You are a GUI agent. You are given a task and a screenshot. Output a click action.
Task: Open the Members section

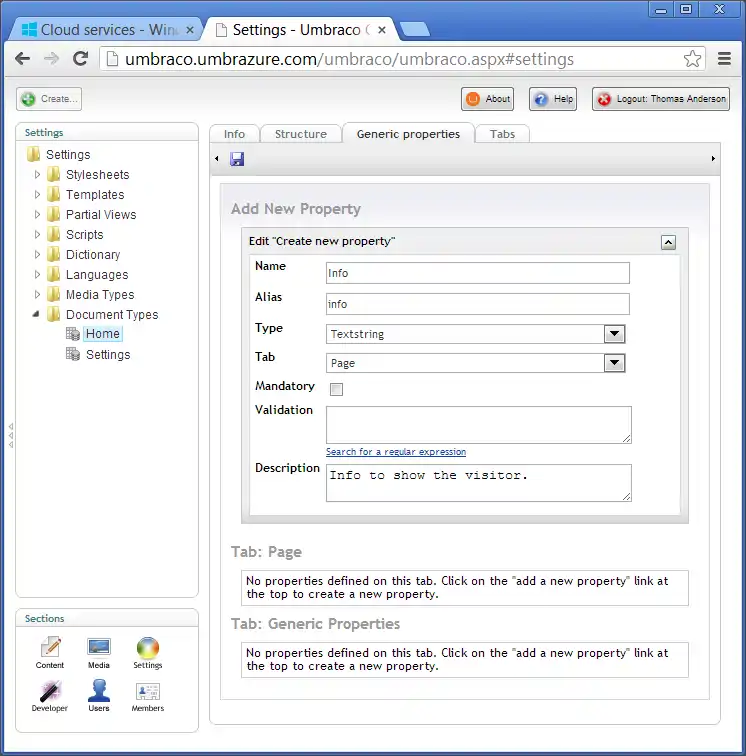pos(148,696)
